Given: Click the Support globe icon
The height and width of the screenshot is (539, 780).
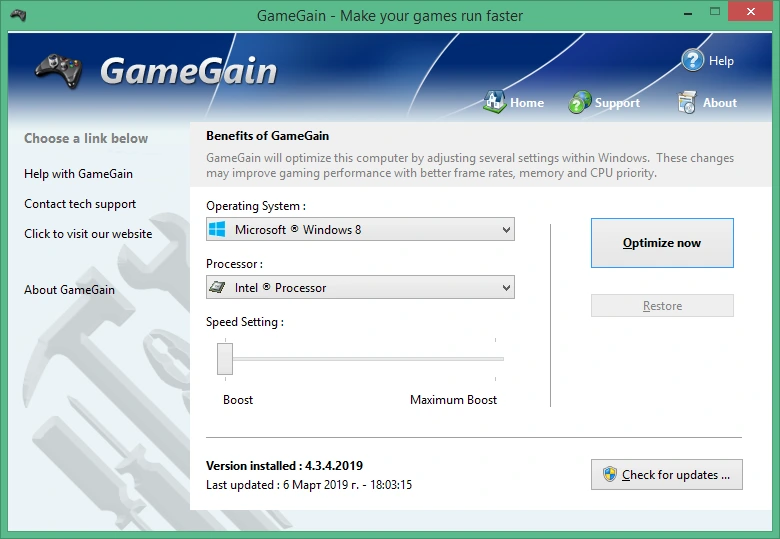Looking at the screenshot, I should (580, 102).
